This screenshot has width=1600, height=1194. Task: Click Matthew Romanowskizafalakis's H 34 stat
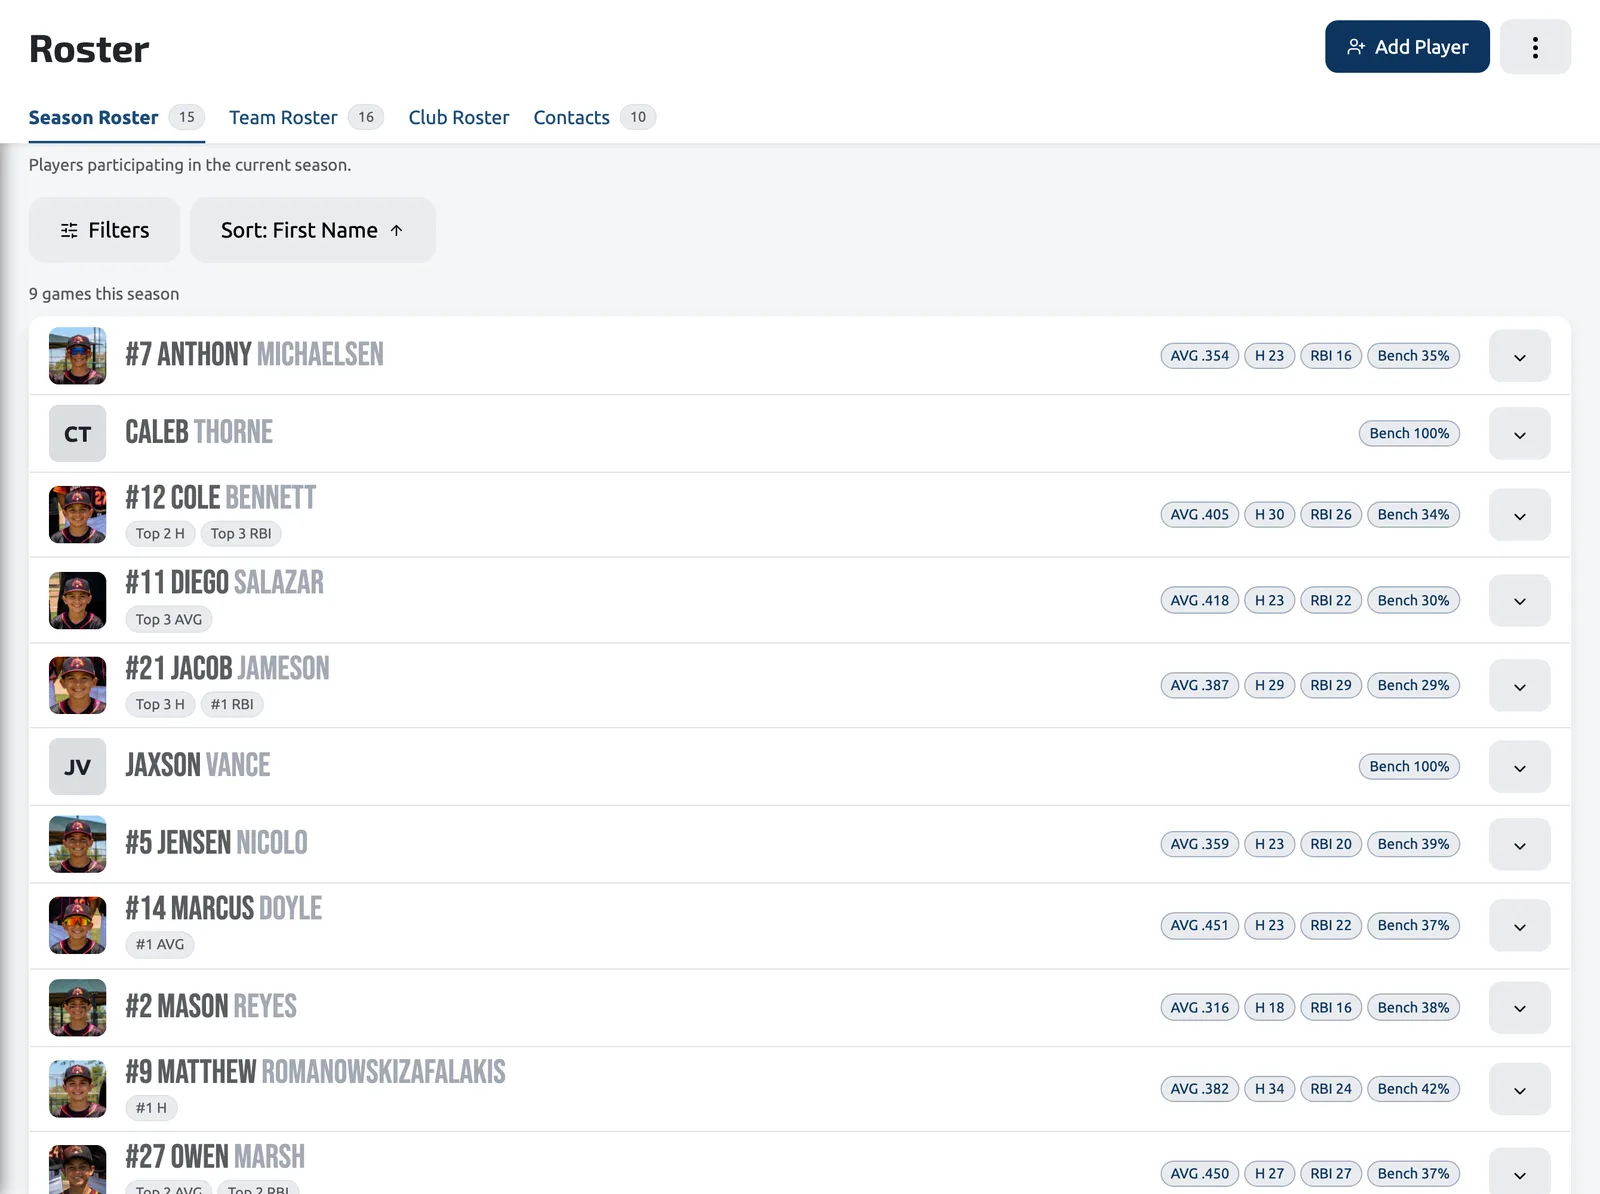tap(1270, 1089)
